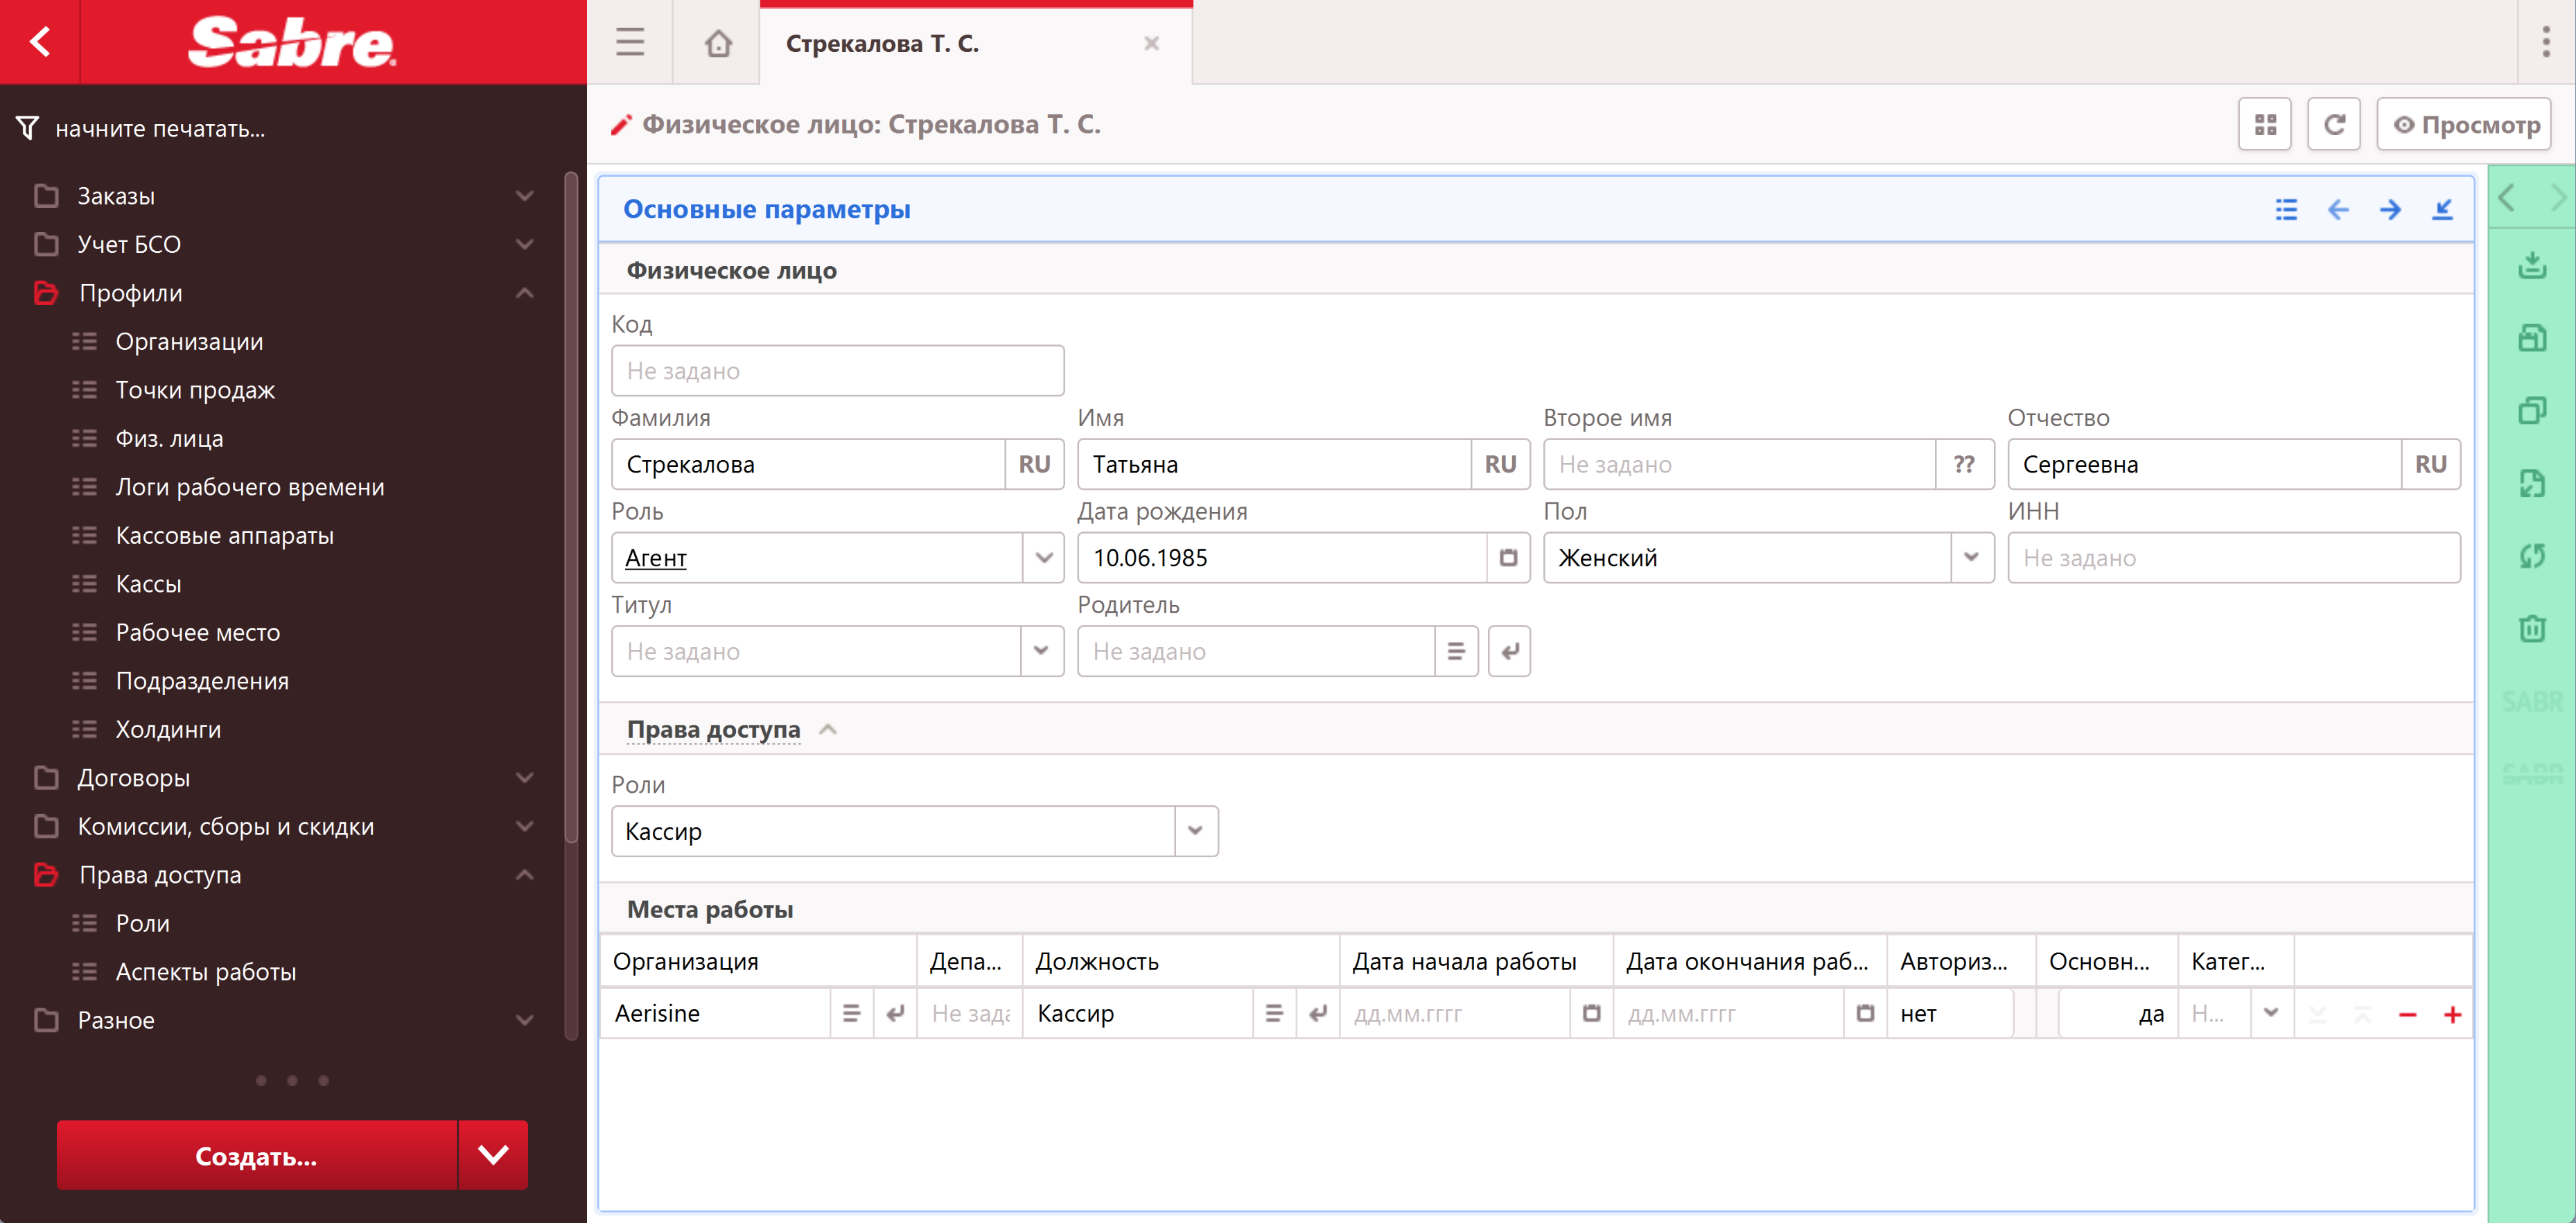Toggle RU language button for Отчество
Viewport: 2576px width, 1223px height.
[2430, 465]
